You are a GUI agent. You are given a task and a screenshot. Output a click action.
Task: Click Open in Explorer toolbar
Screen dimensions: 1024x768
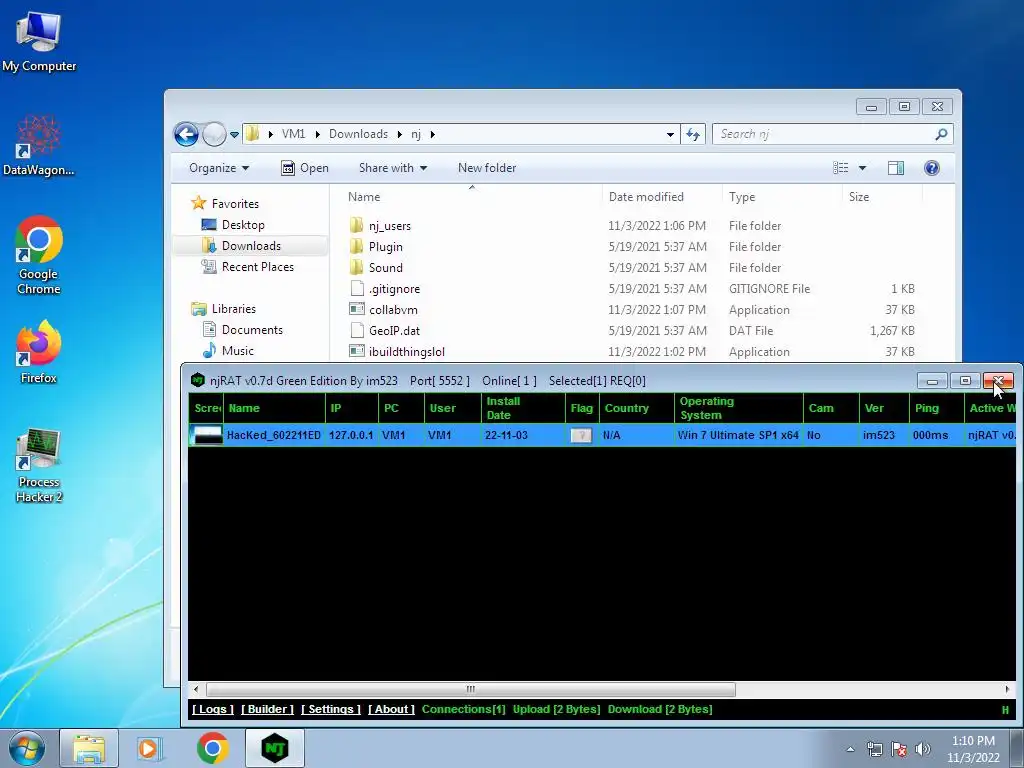click(304, 168)
